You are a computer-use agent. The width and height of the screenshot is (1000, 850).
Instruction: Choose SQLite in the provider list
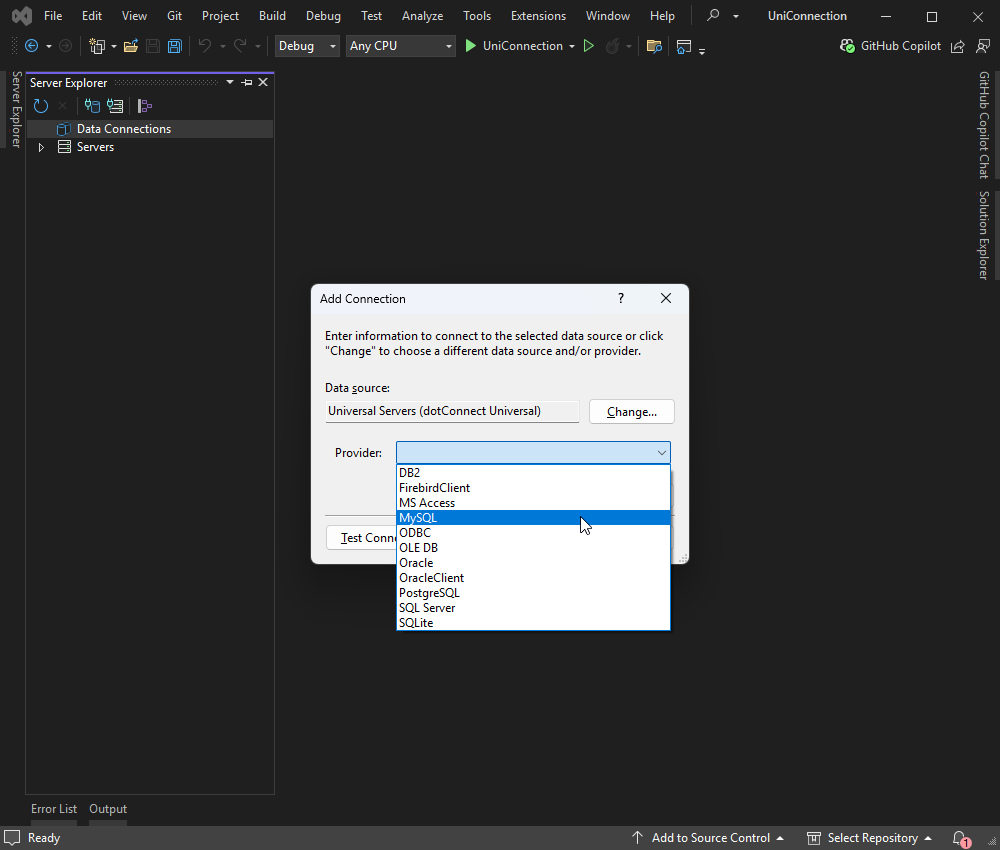pos(416,623)
